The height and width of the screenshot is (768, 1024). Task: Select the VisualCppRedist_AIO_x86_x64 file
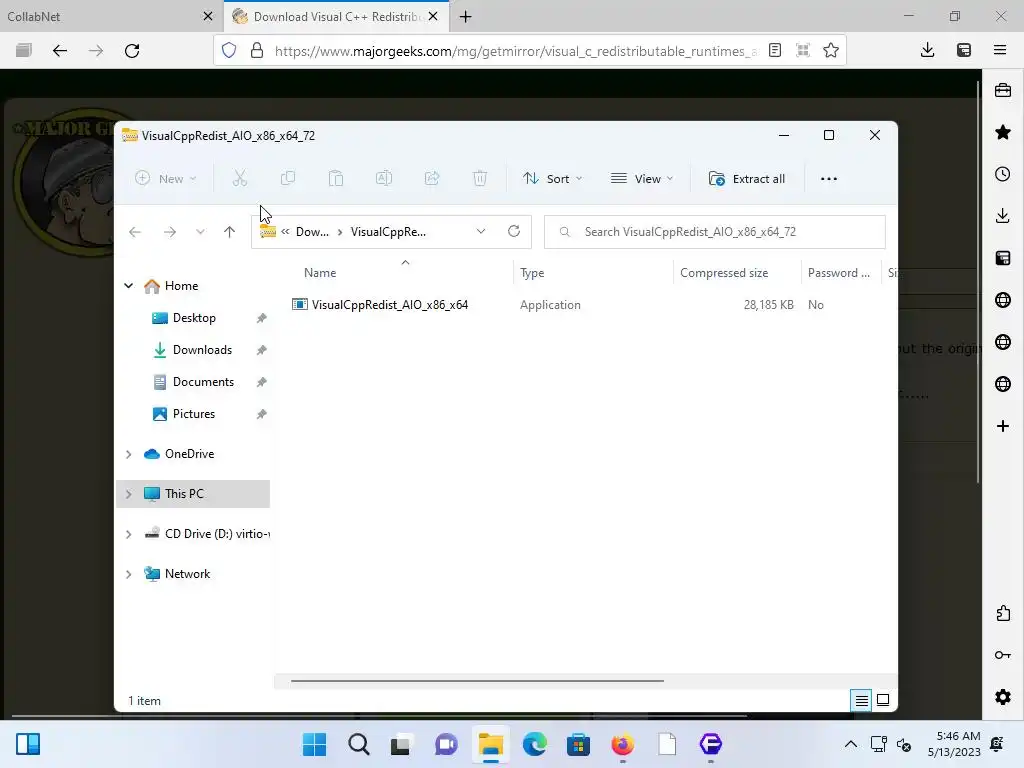[390, 305]
